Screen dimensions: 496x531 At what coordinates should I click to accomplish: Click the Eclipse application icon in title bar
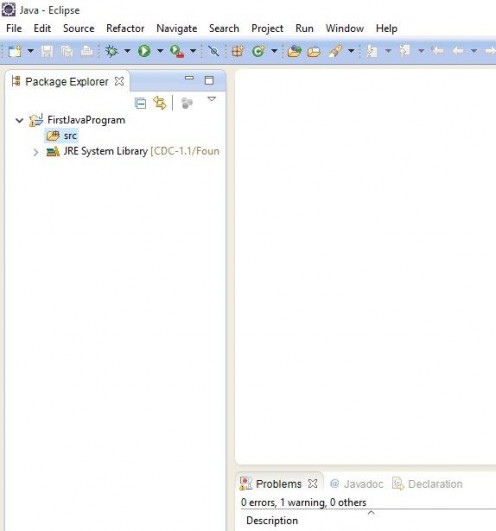[x=8, y=9]
